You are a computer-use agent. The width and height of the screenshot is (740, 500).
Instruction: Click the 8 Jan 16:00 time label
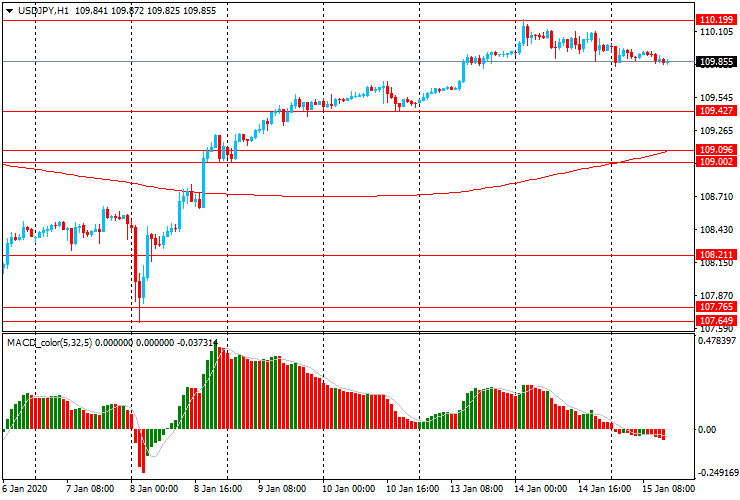[x=218, y=489]
